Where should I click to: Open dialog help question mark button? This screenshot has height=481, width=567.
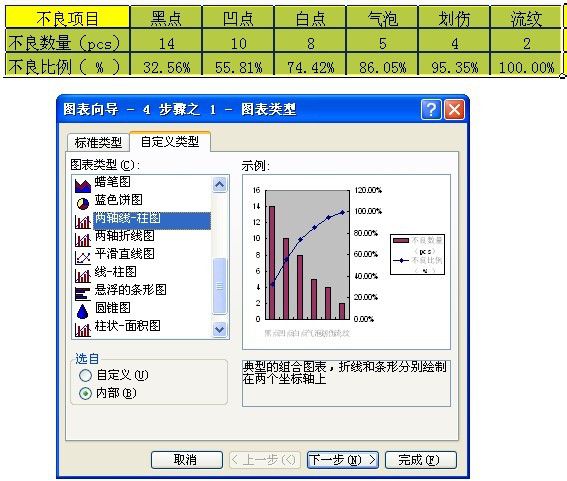coord(431,109)
